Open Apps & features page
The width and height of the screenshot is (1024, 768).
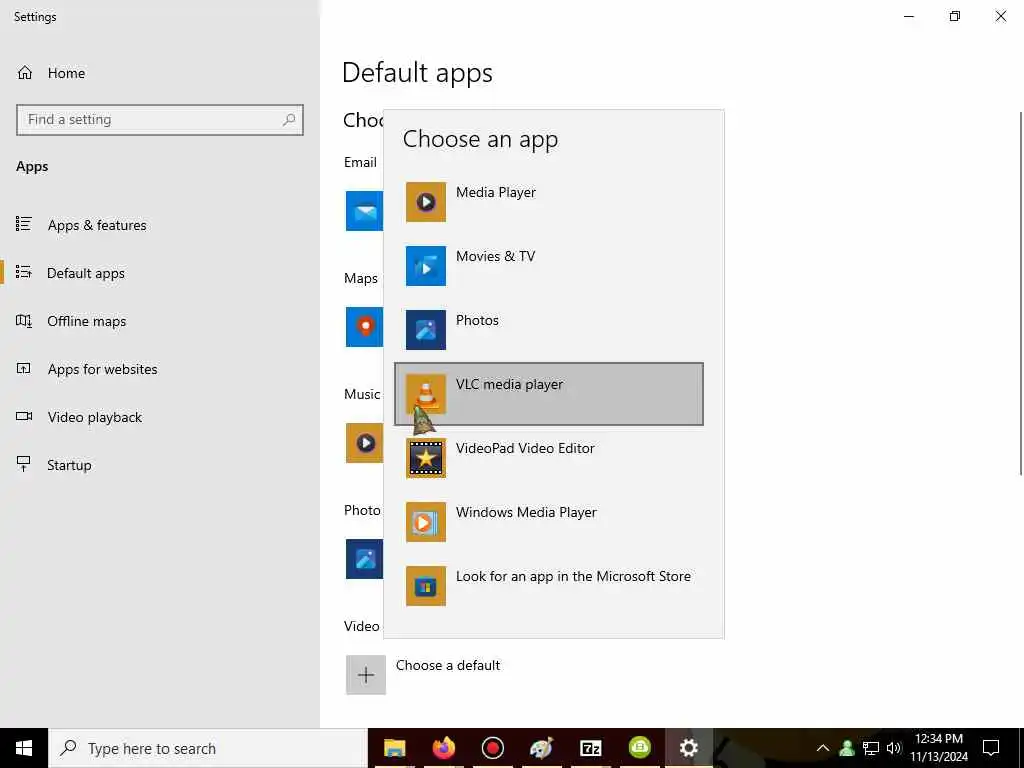click(160, 225)
